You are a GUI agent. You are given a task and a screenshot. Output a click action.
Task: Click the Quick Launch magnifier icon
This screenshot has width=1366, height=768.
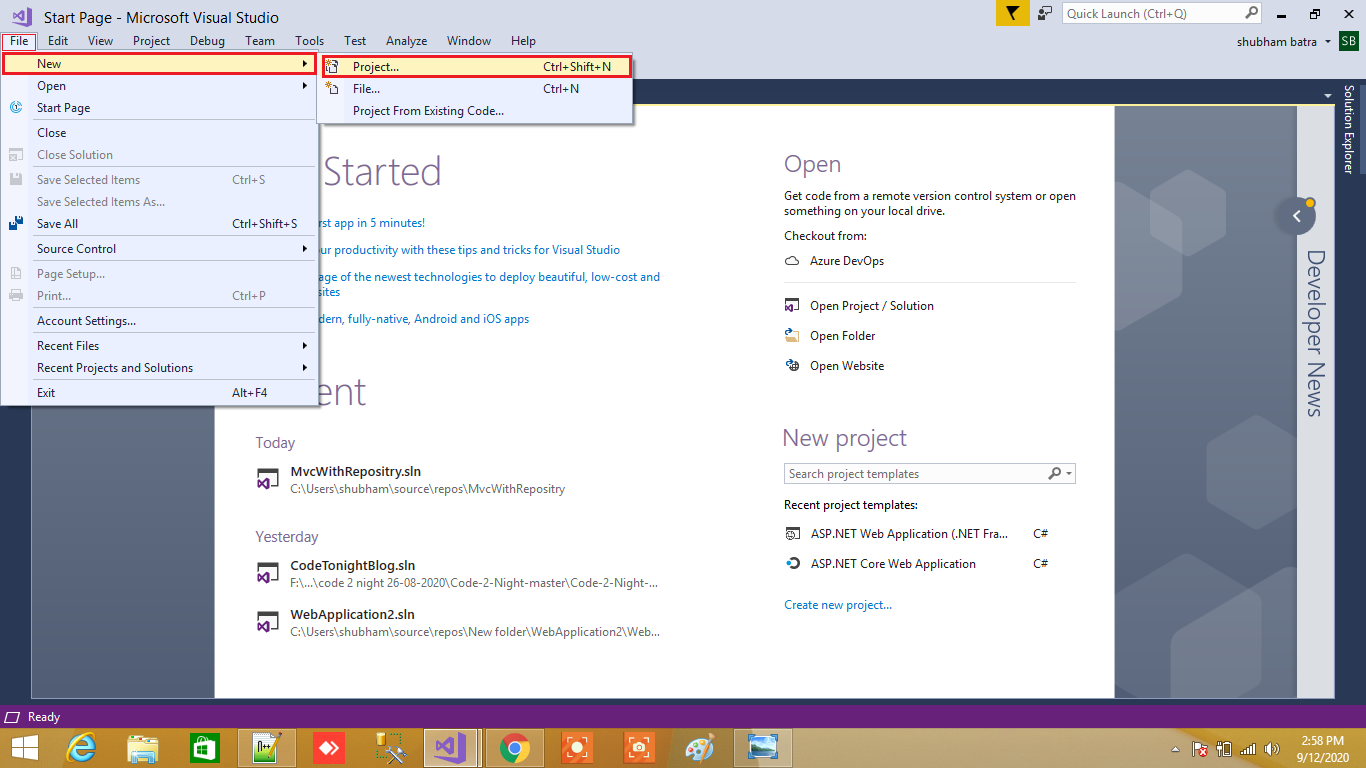(1252, 14)
